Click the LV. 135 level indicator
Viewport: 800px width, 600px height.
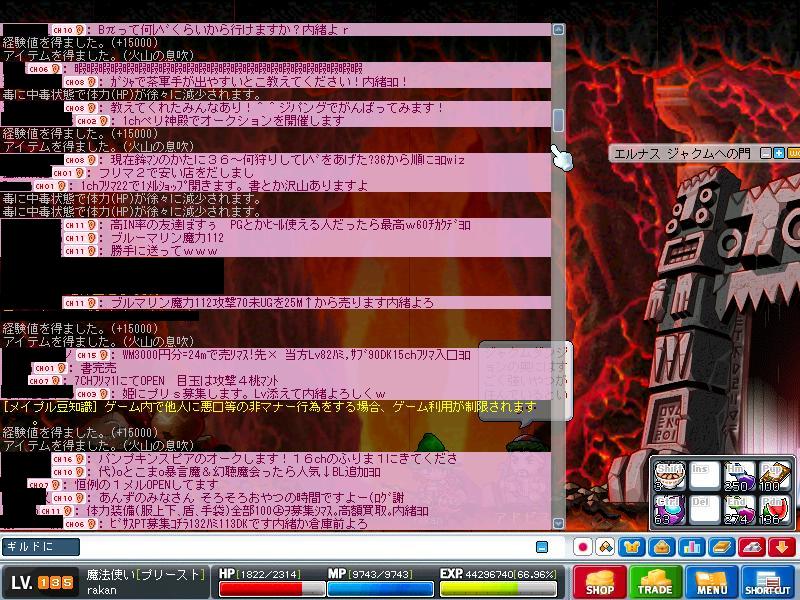(x=42, y=582)
